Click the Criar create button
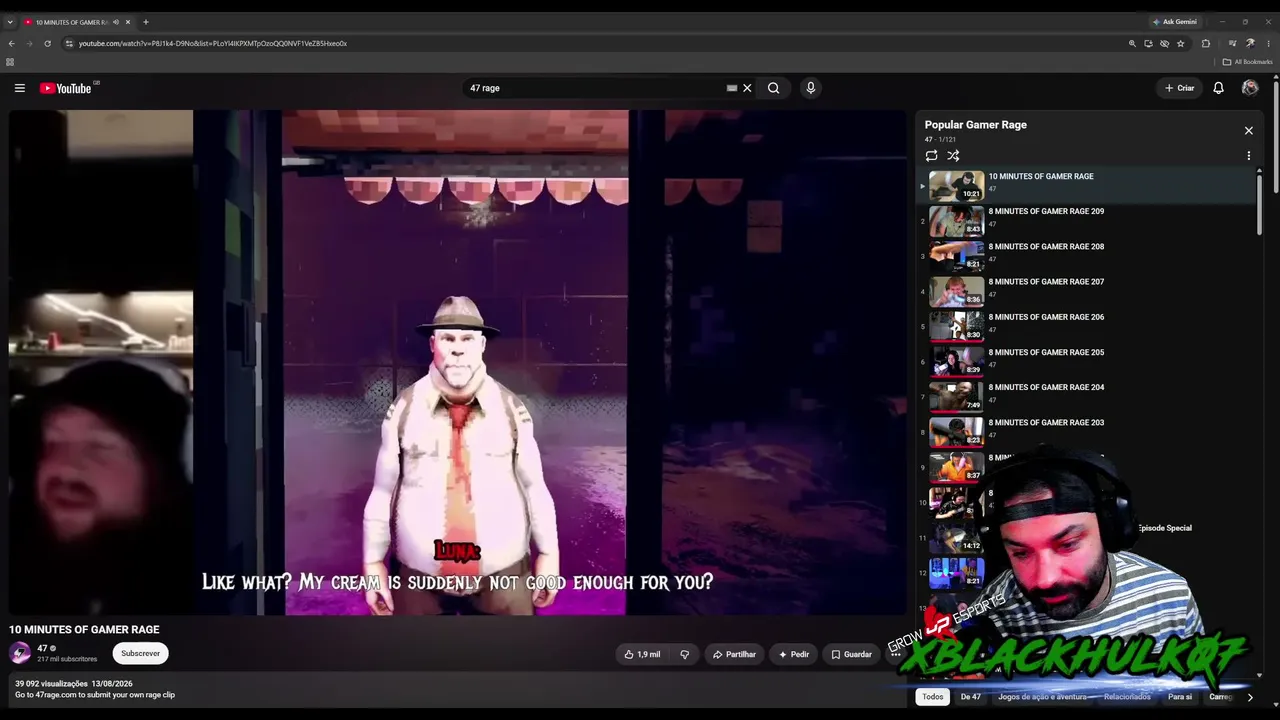This screenshot has height=720, width=1280. [x=1180, y=88]
